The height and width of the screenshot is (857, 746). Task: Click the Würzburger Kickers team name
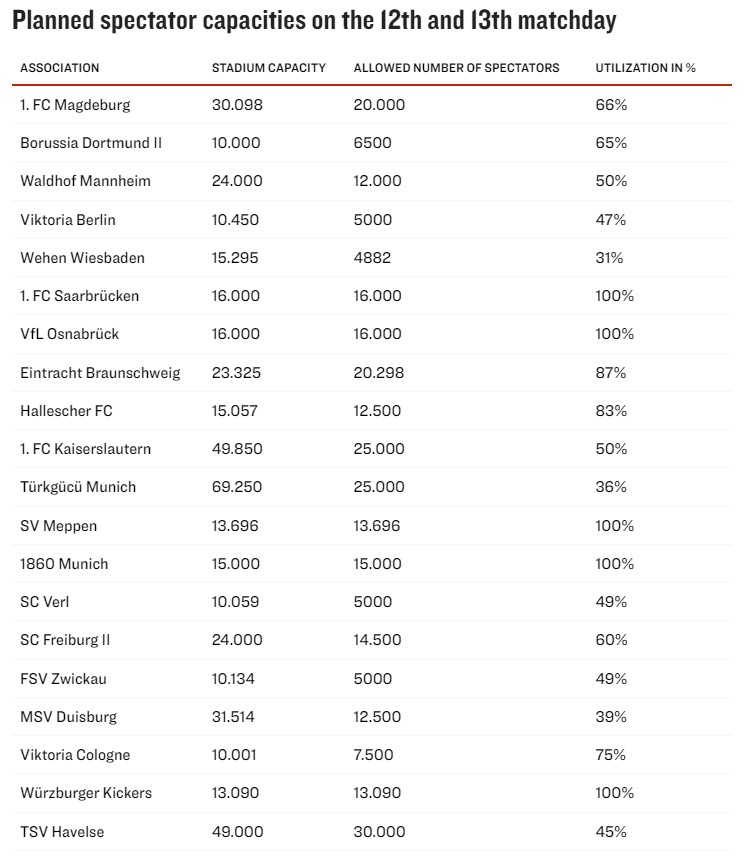click(x=86, y=793)
